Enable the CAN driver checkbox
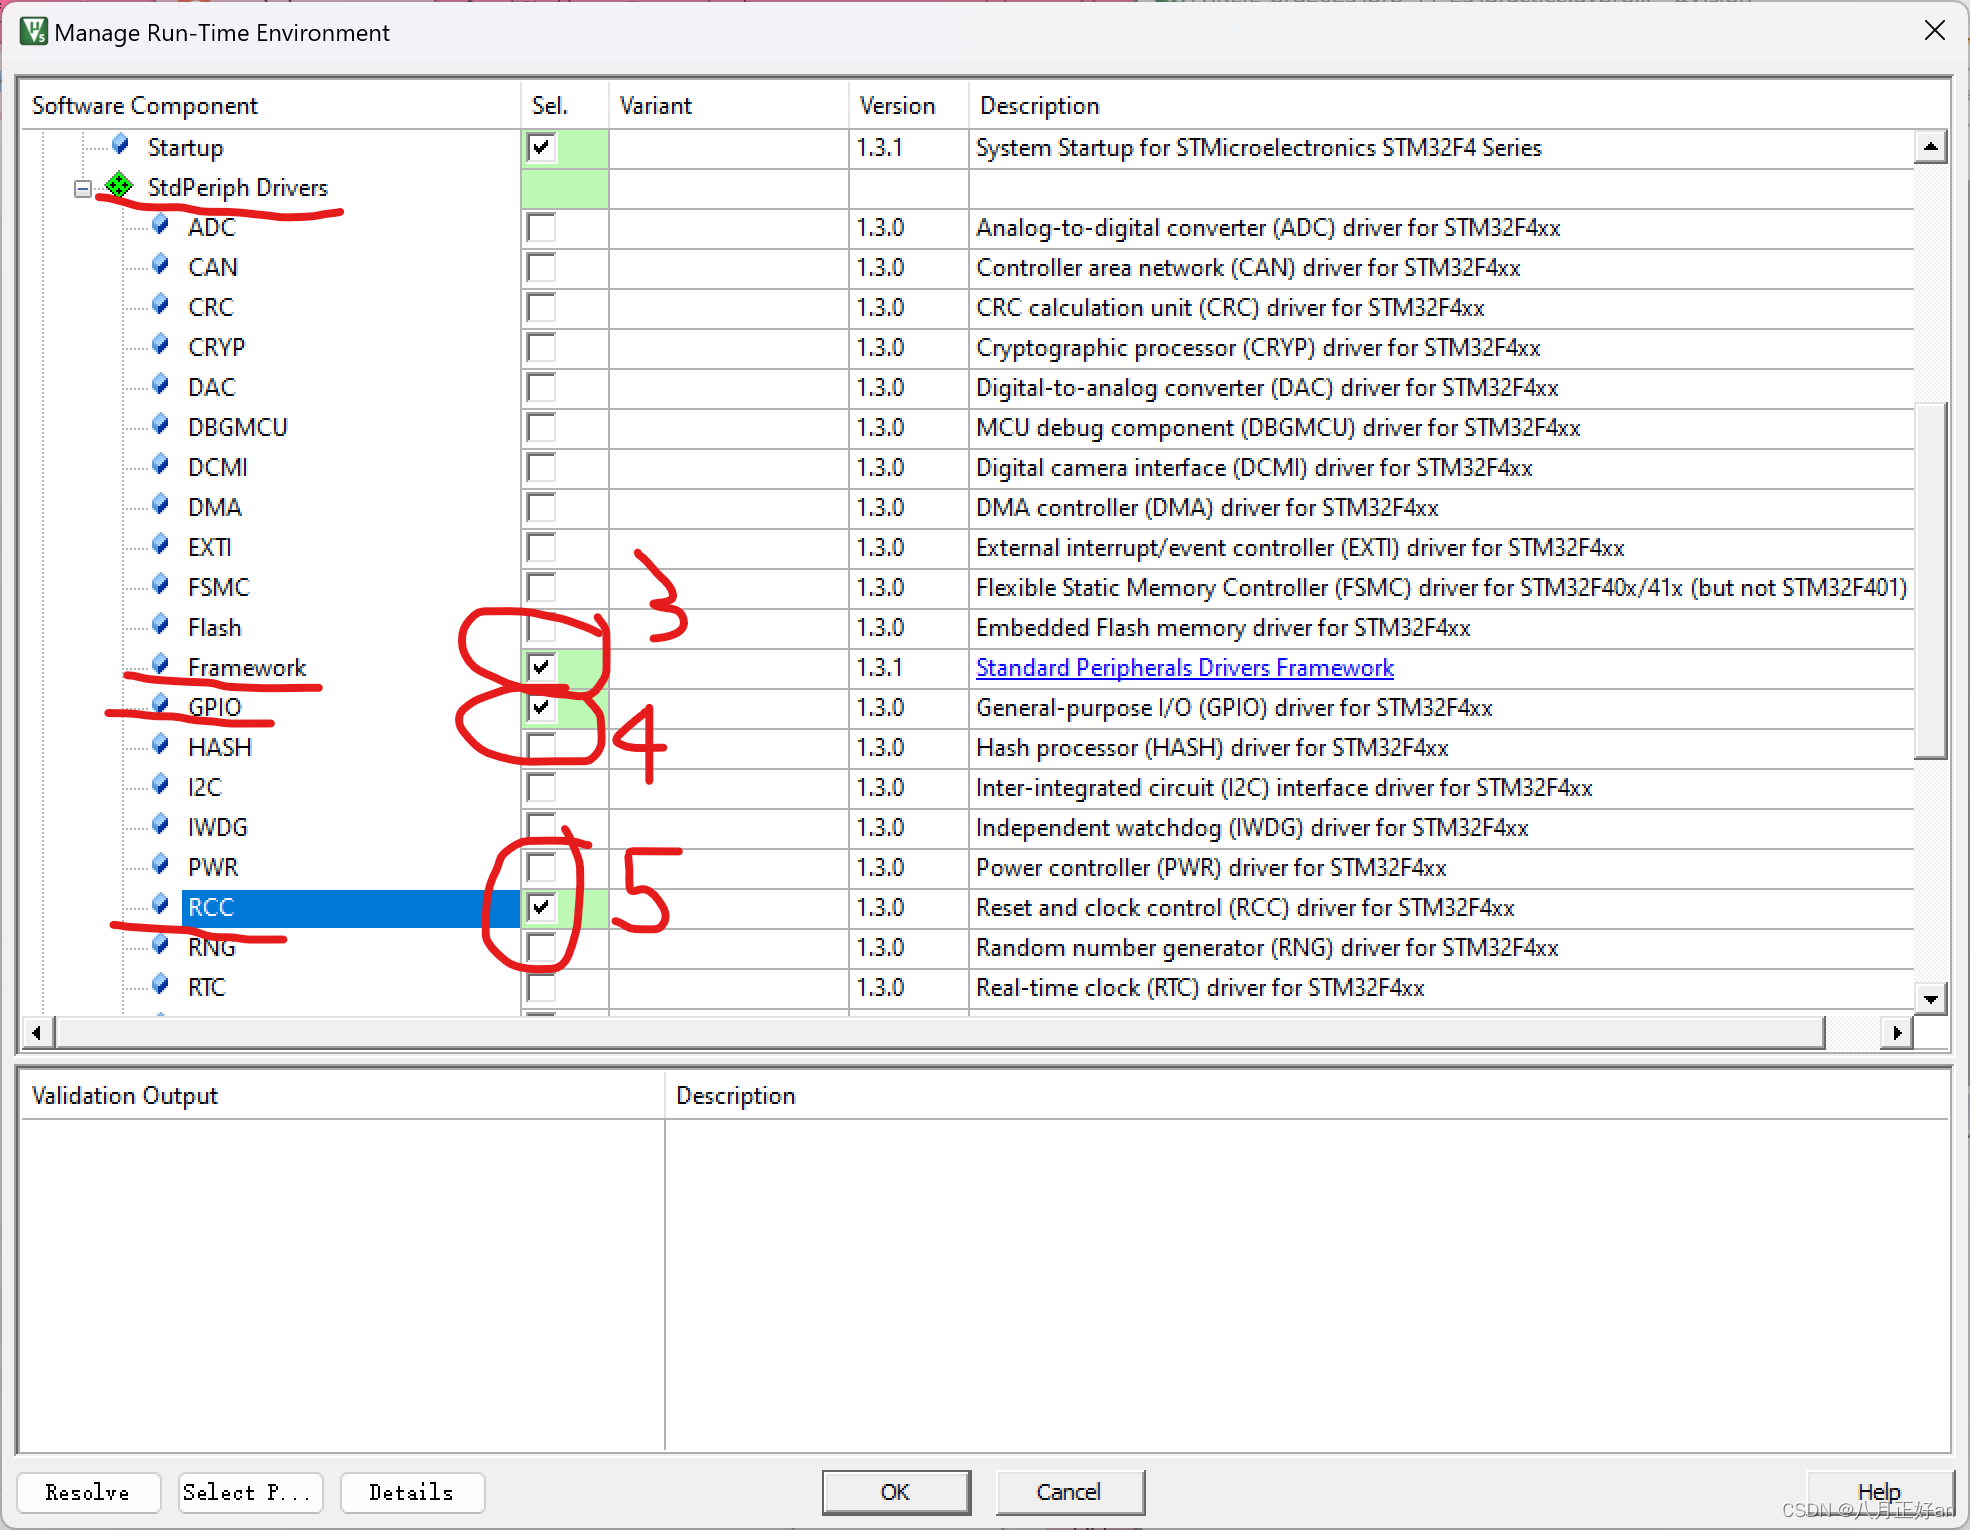This screenshot has height=1530, width=1970. coord(541,267)
